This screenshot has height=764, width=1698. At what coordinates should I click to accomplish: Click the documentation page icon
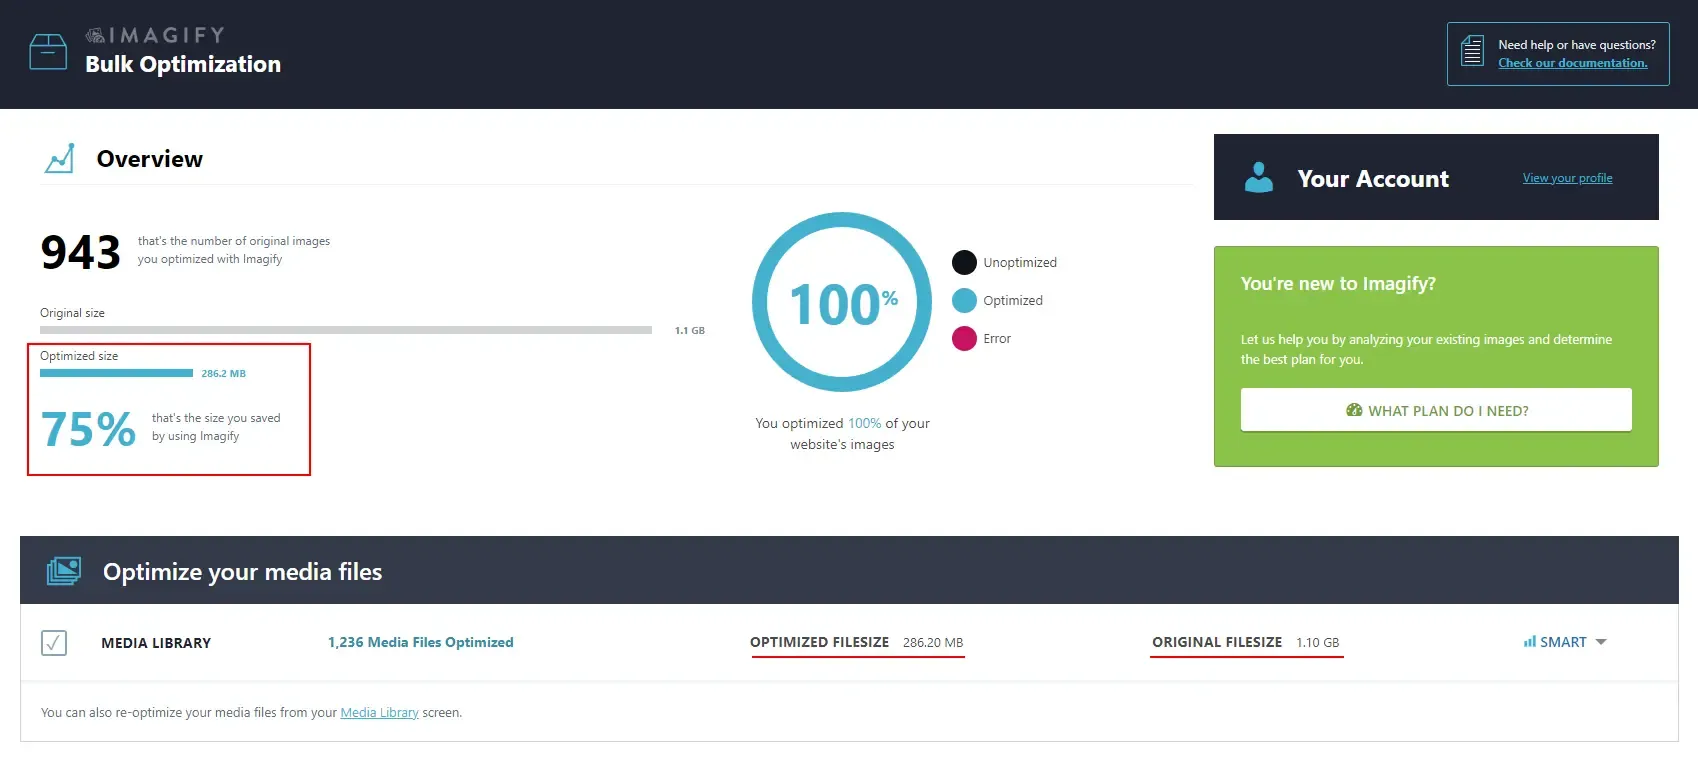click(x=1472, y=50)
